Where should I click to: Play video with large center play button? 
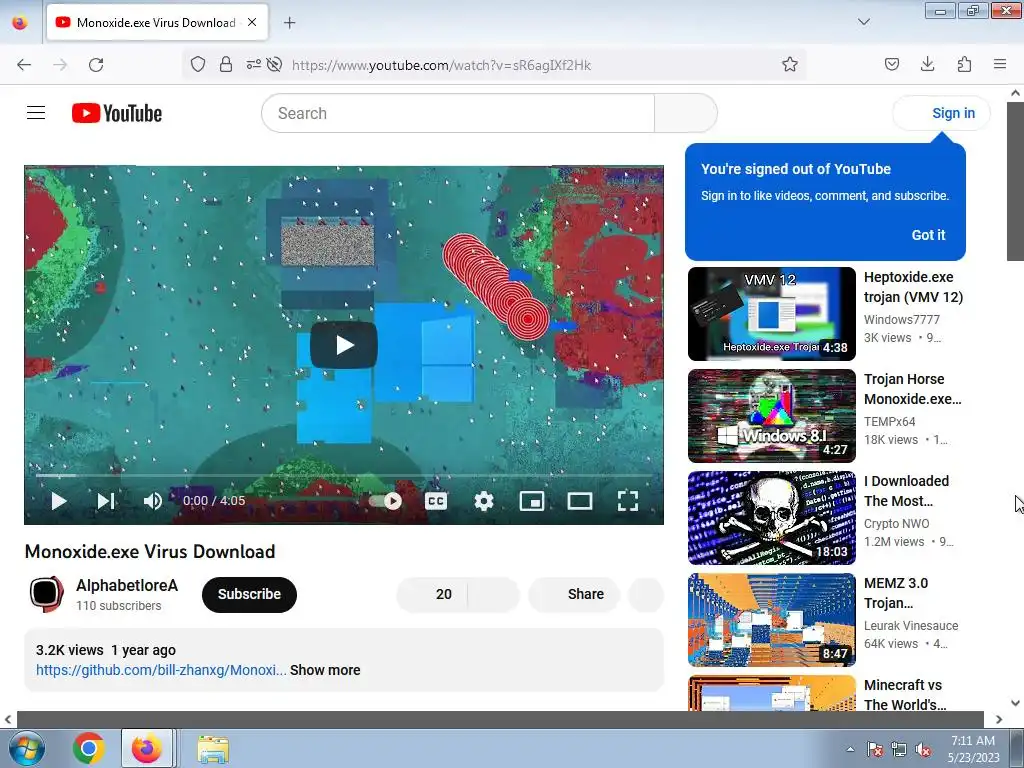click(x=344, y=345)
